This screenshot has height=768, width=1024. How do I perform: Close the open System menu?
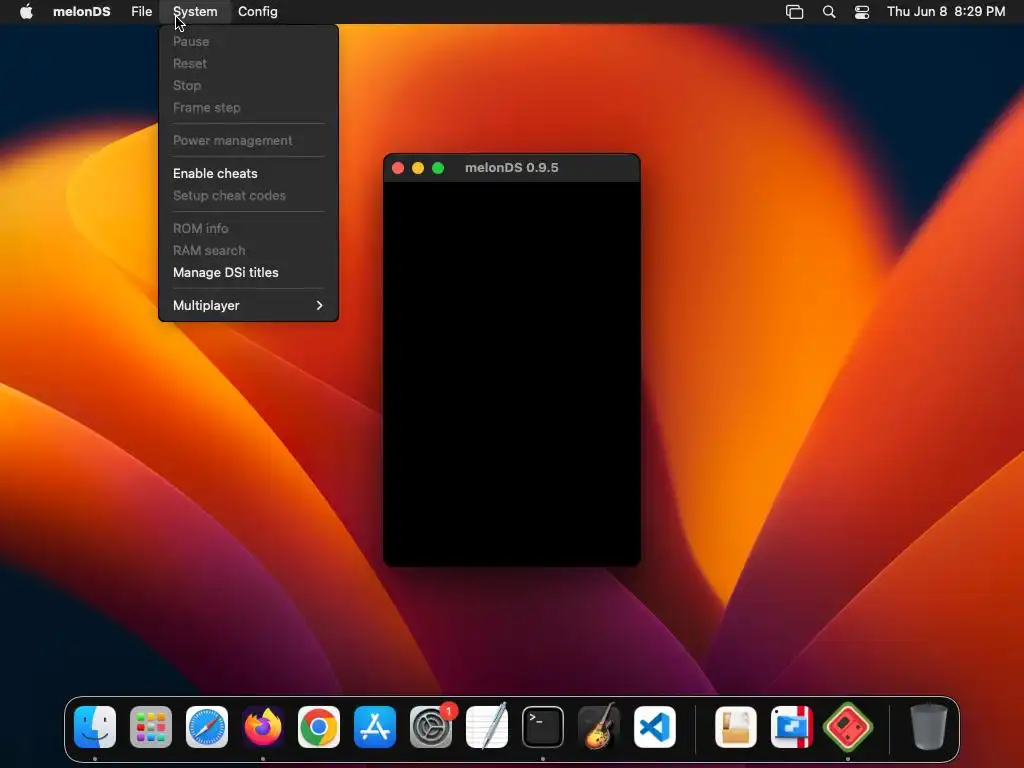click(x=195, y=12)
